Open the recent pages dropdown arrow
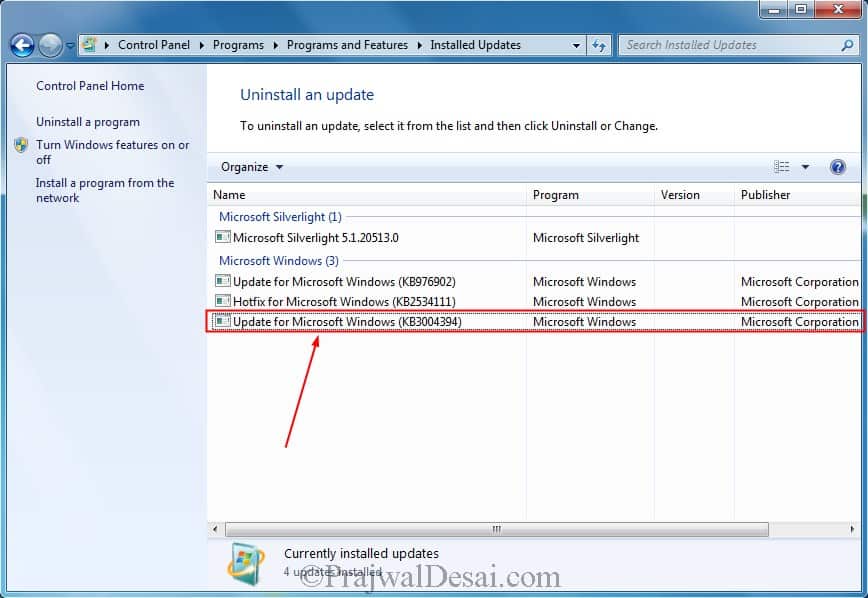This screenshot has width=868, height=598. 70,45
